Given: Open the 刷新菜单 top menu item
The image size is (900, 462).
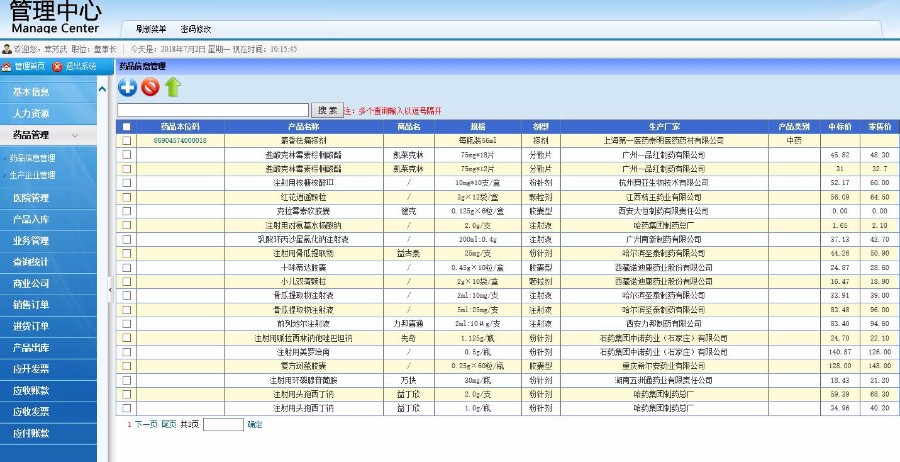Looking at the screenshot, I should tap(151, 29).
